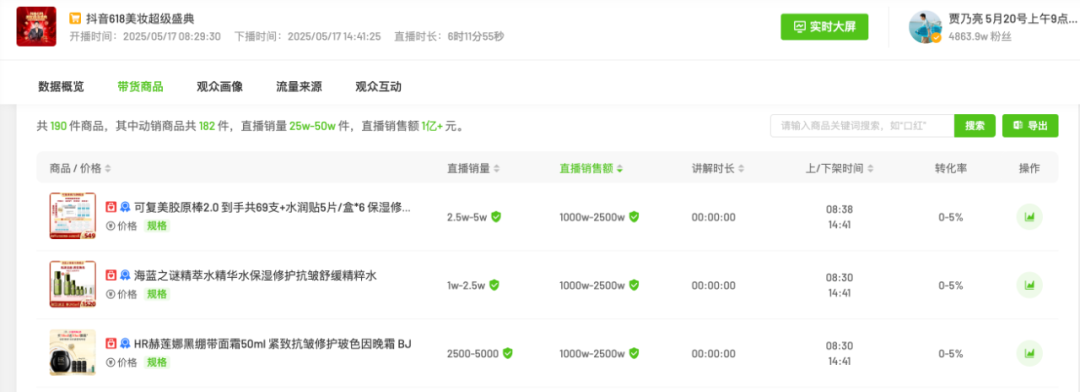The image size is (1080, 392).
Task: Click verified check beside HR赫莲娜 1000w-2500w revenue
Action: tap(634, 353)
